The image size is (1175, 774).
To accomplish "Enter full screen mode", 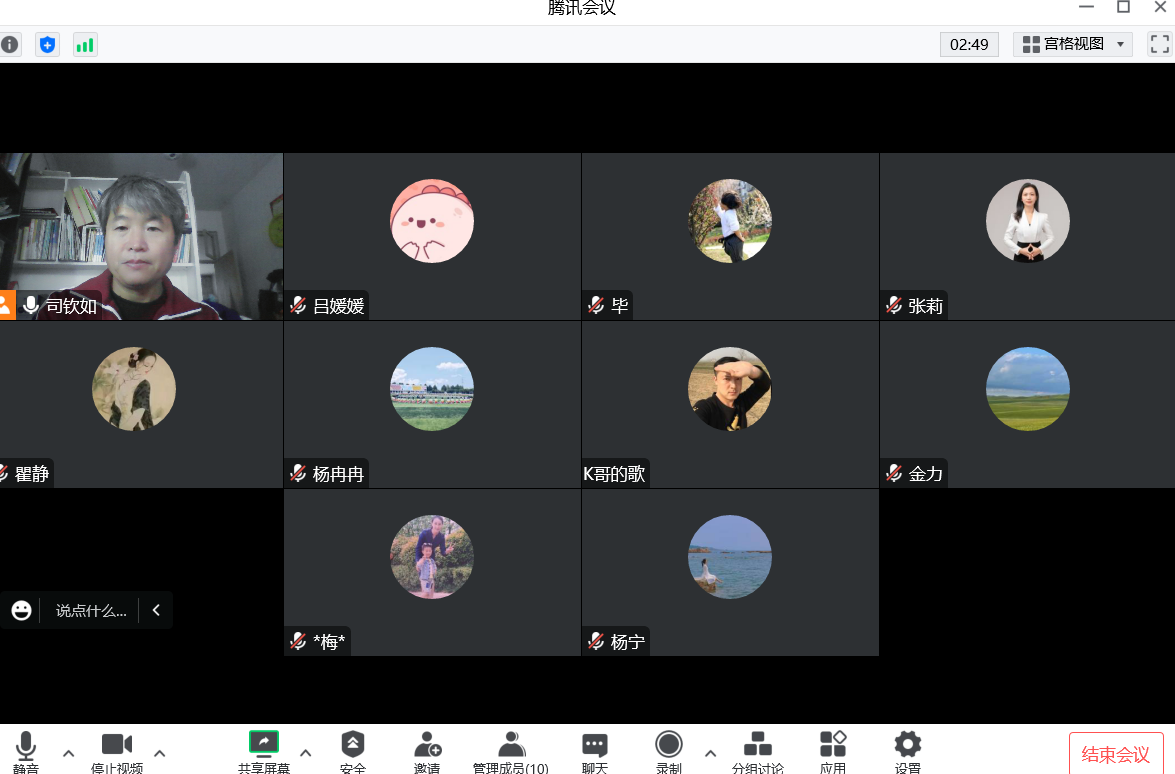I will click(x=1159, y=44).
